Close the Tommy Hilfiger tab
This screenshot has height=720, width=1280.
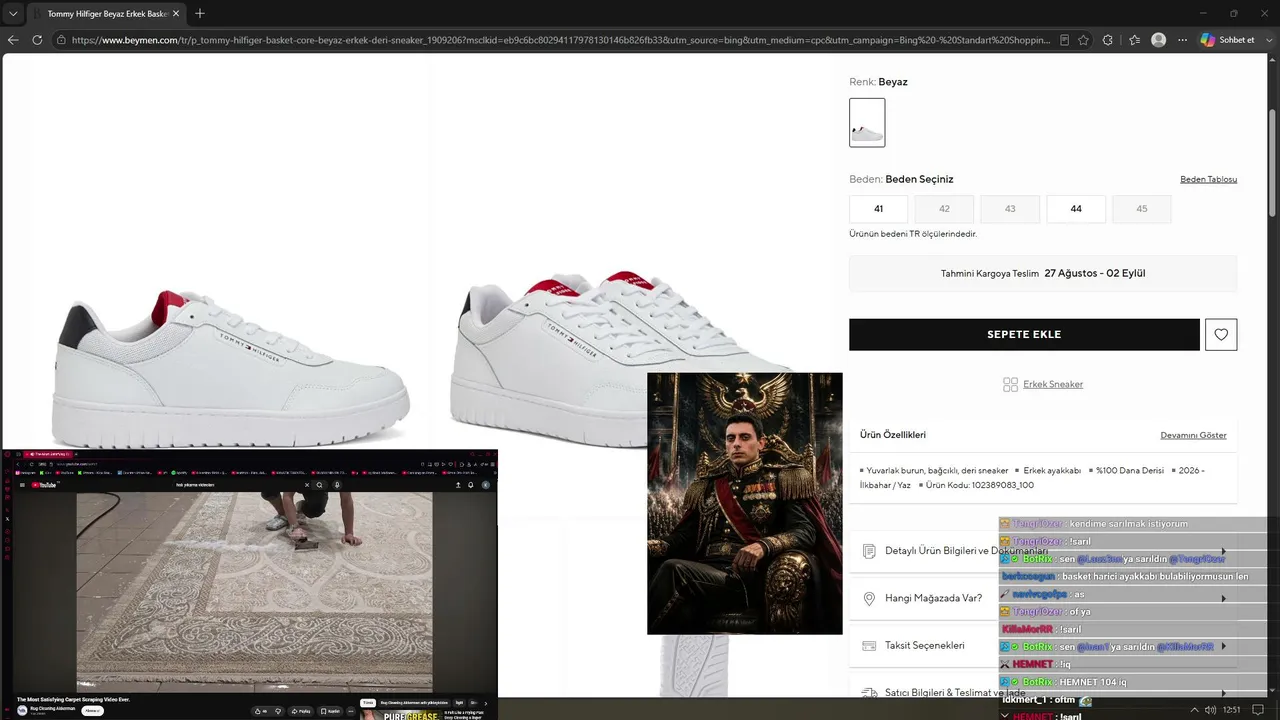pyautogui.click(x=176, y=14)
